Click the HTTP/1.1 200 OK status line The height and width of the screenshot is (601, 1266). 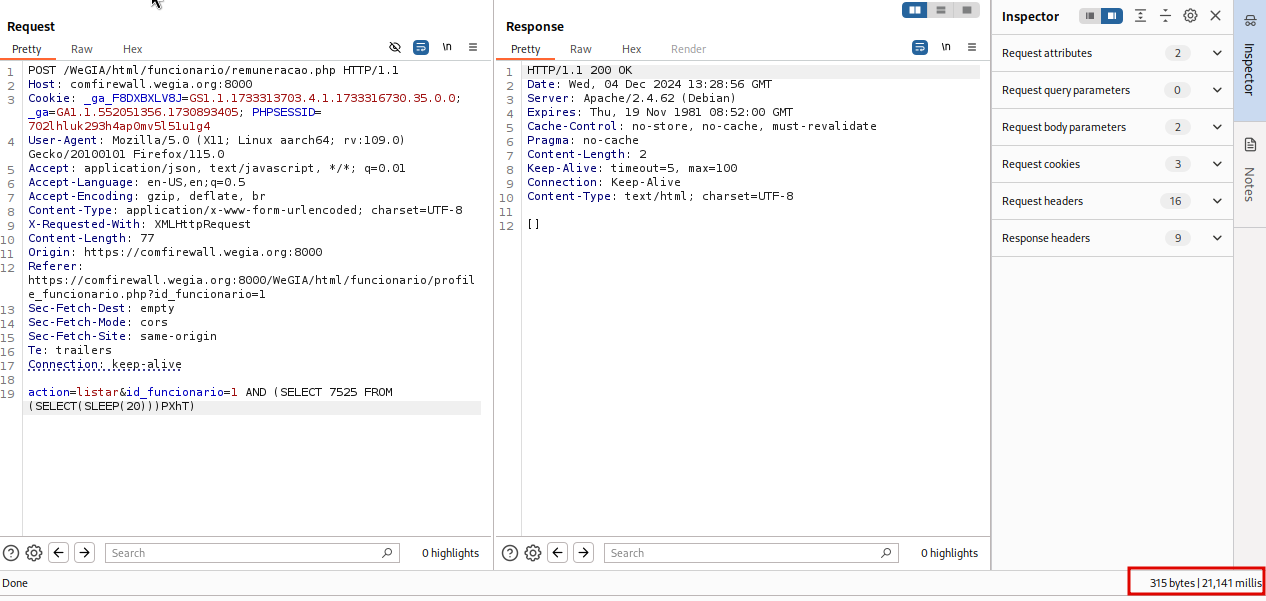(x=579, y=70)
